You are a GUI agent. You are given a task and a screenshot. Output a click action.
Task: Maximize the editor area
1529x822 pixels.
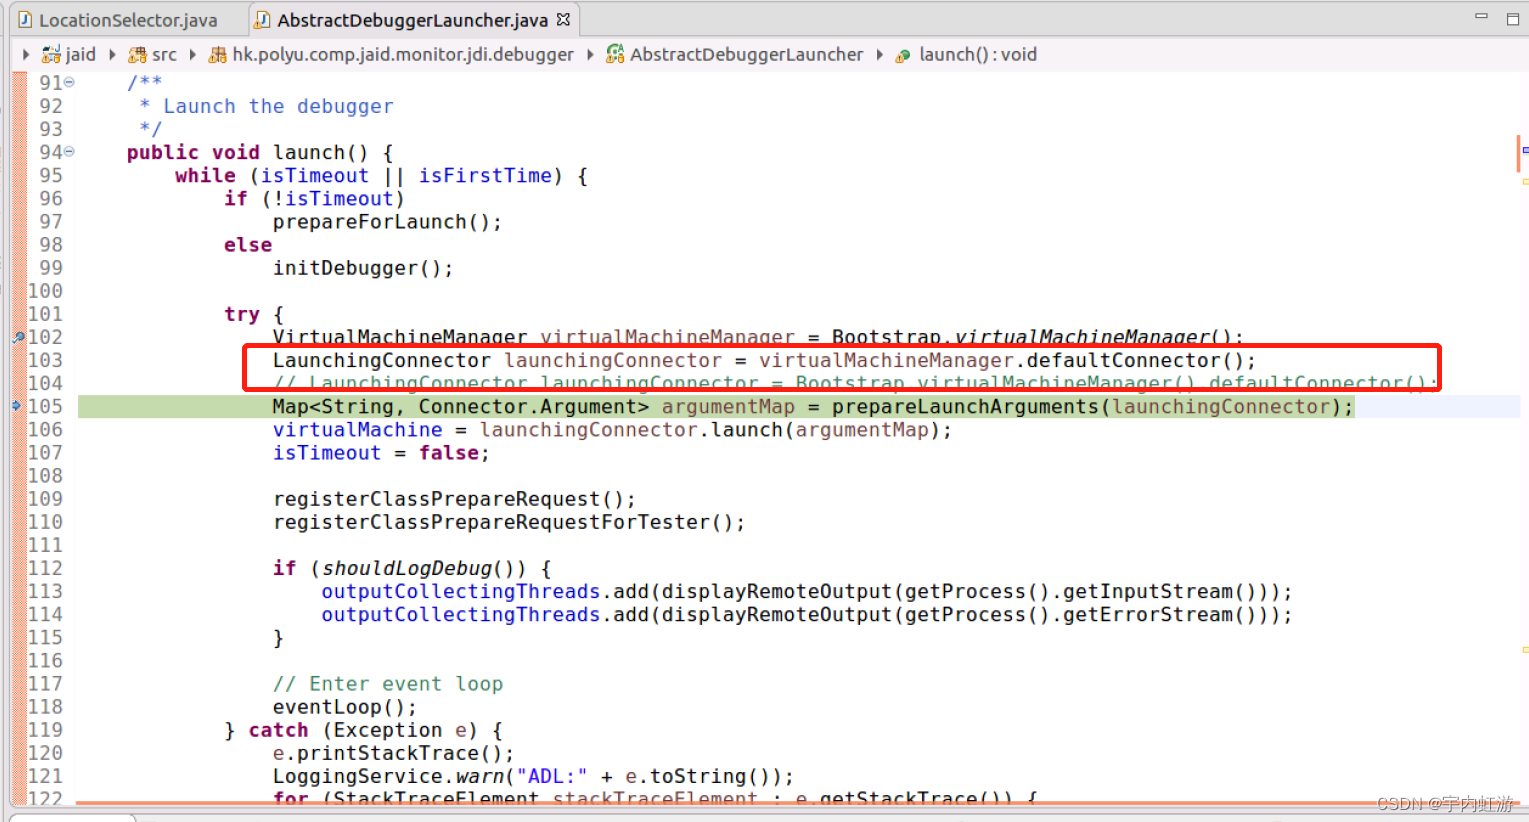pyautogui.click(x=1513, y=18)
